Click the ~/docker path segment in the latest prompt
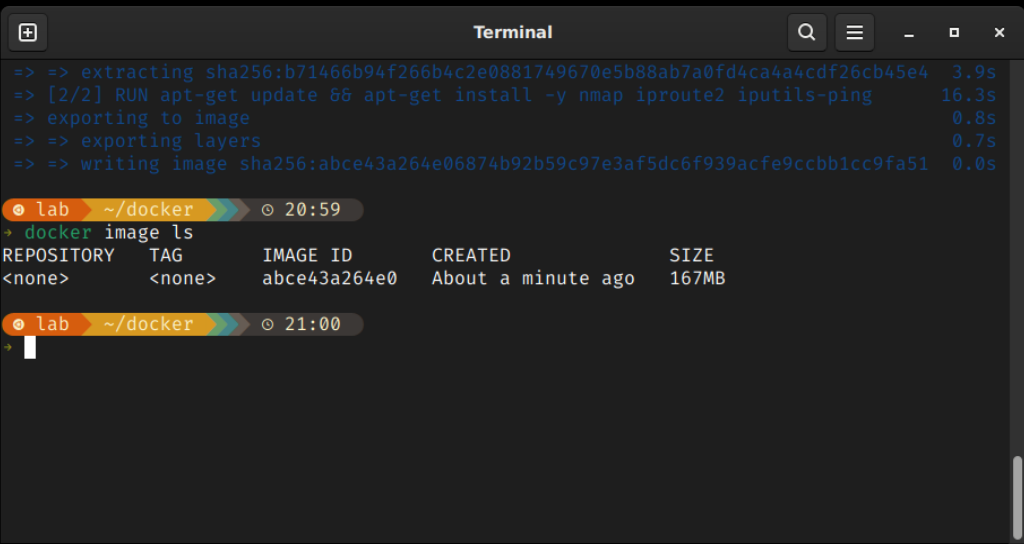Image resolution: width=1024 pixels, height=544 pixels. 148,324
